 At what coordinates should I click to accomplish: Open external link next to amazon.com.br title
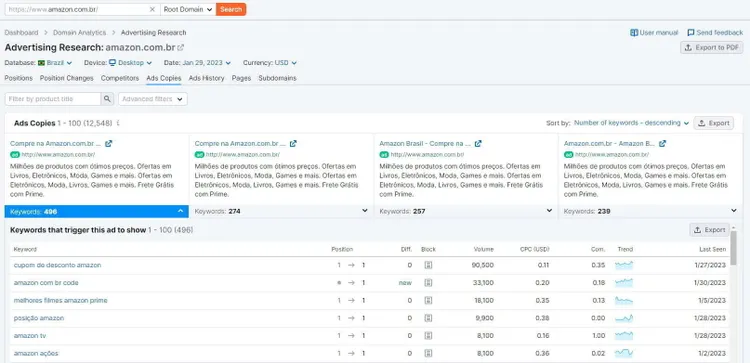[181, 47]
